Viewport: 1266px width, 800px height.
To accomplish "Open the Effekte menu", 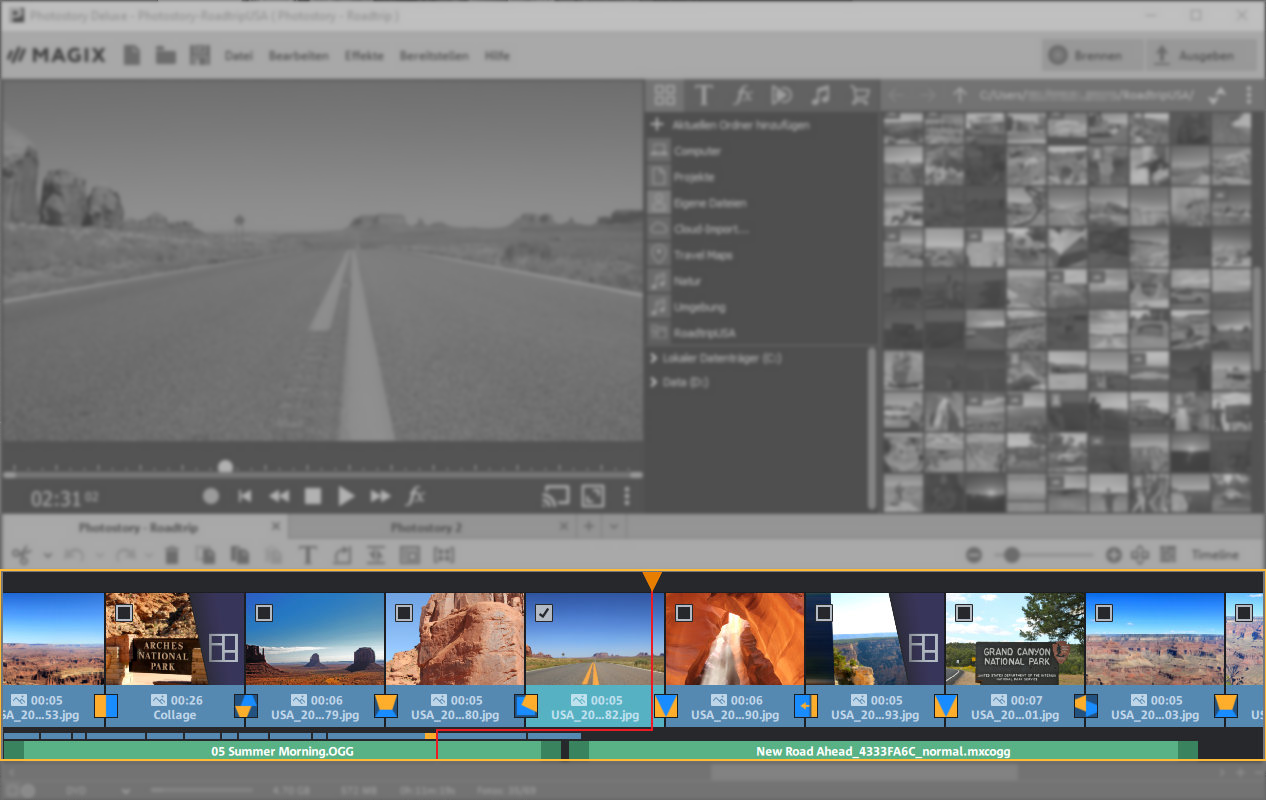I will tap(364, 56).
